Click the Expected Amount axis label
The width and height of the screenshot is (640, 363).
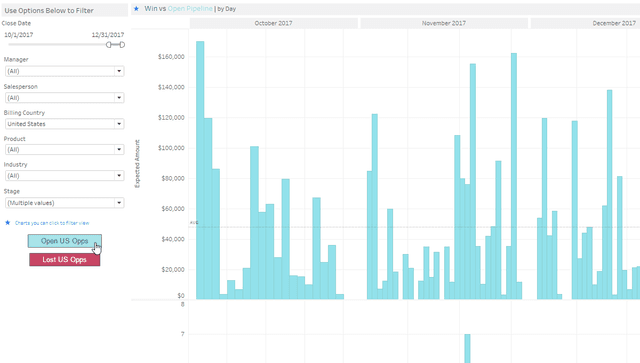pos(137,164)
